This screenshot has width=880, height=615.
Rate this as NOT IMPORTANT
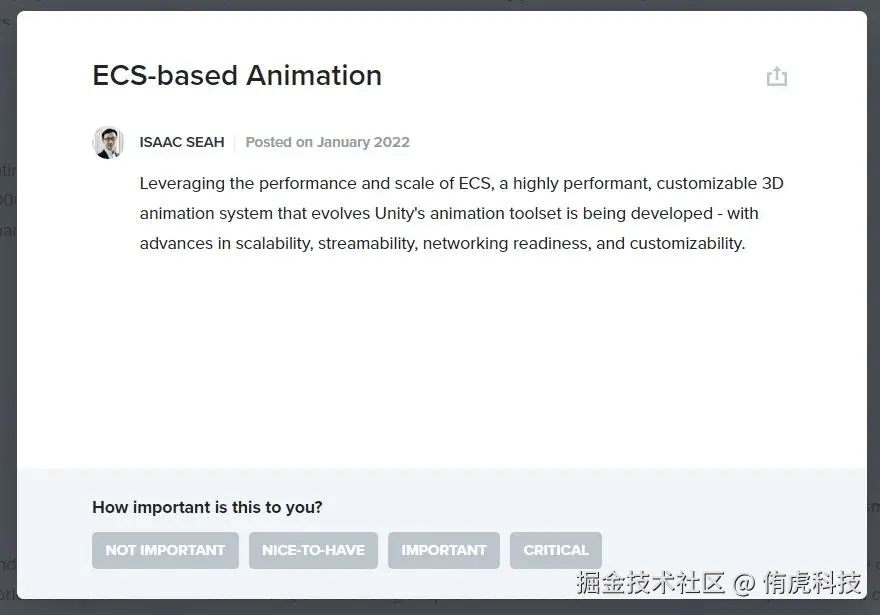165,550
